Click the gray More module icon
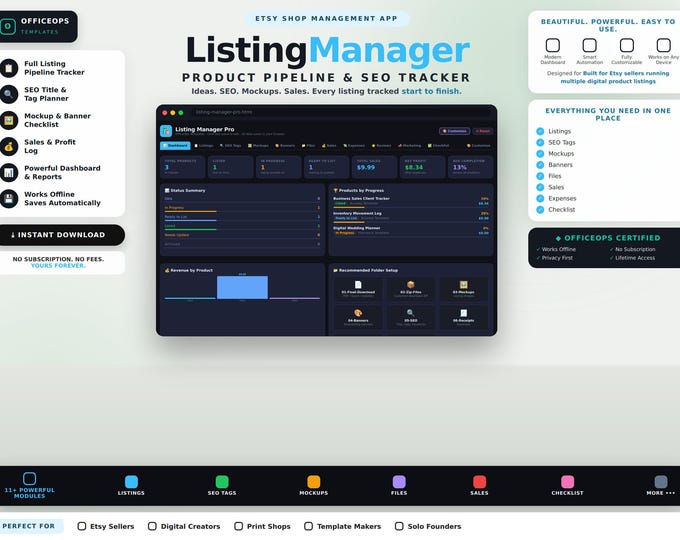 pos(660,481)
